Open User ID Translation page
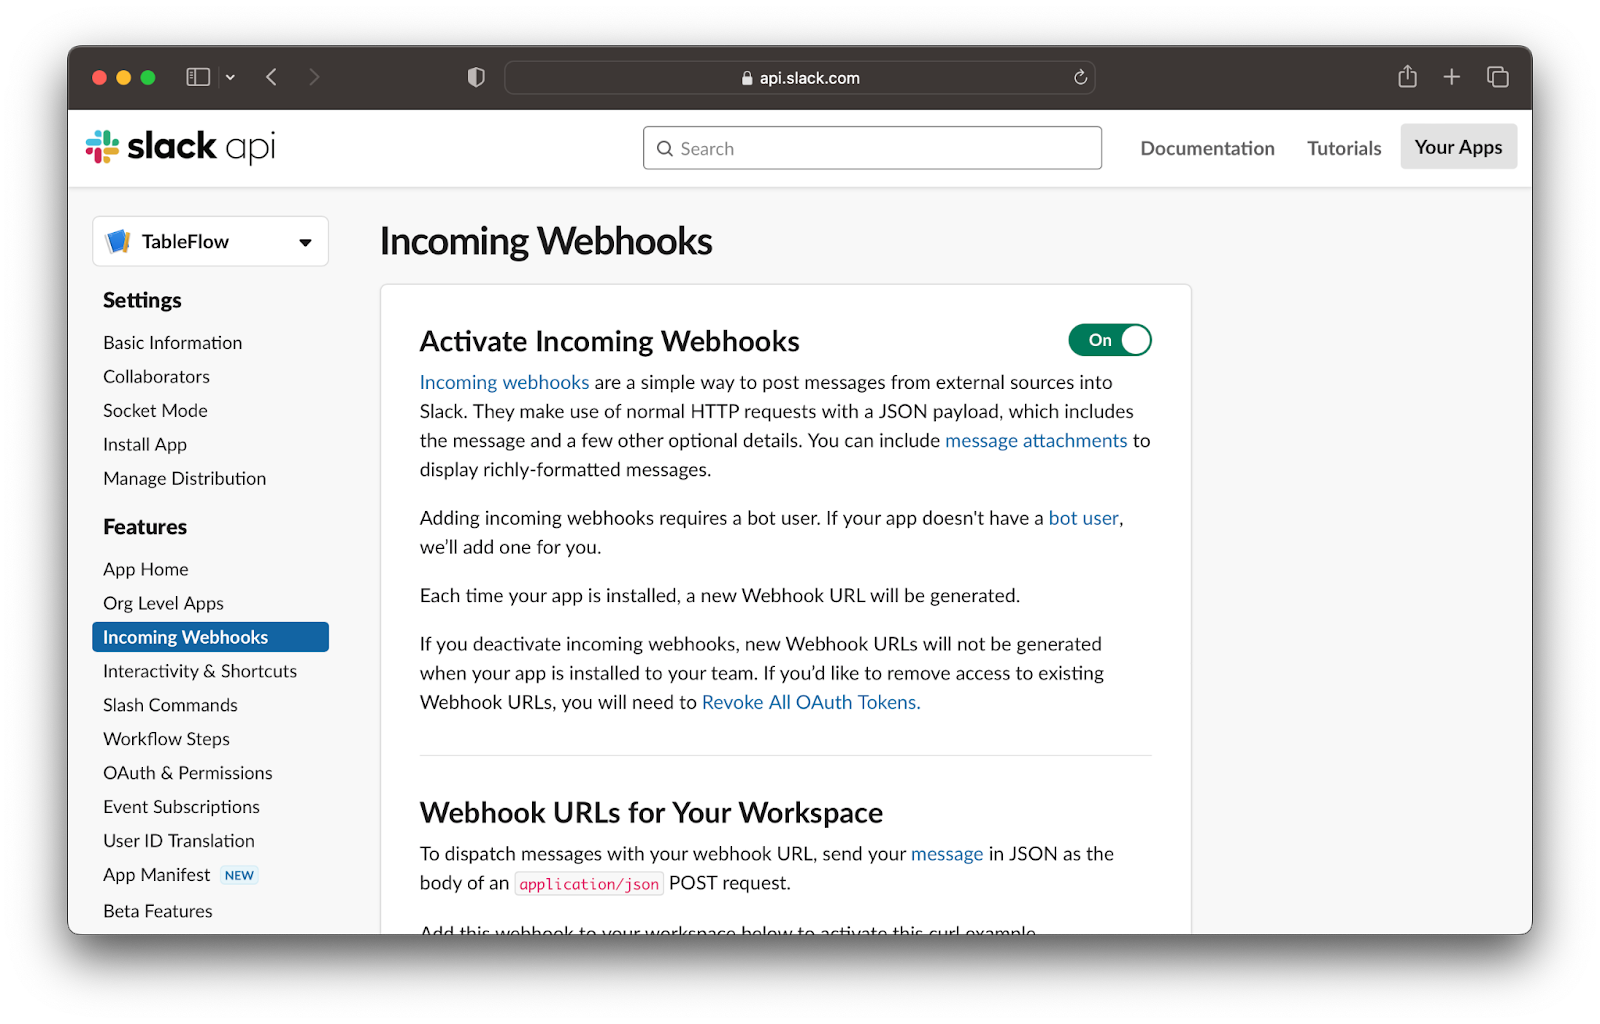This screenshot has width=1600, height=1024. (179, 841)
